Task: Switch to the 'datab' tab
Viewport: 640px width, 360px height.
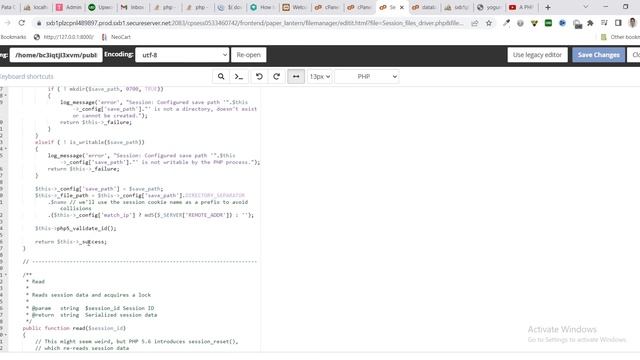Action: click(424, 7)
